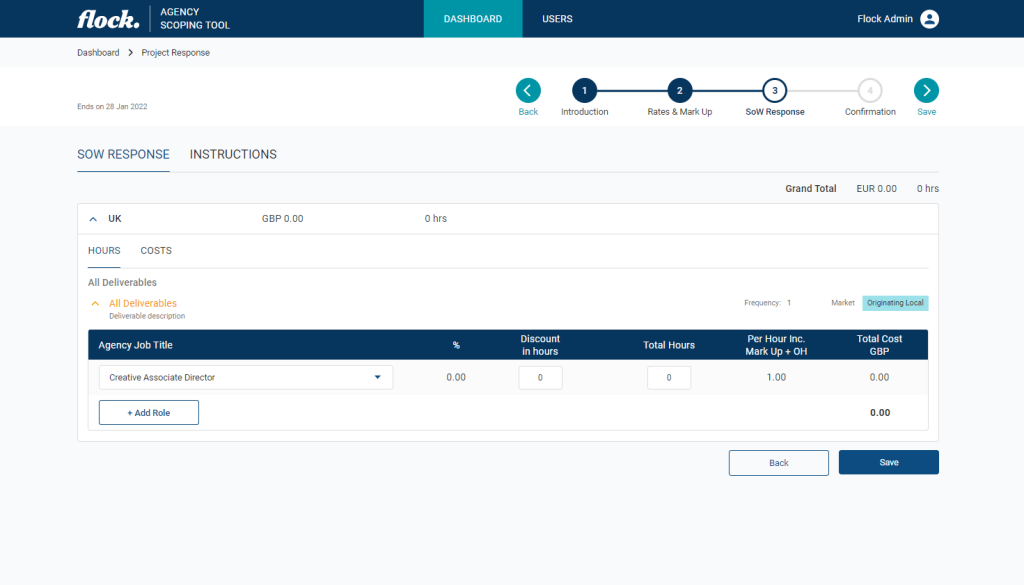The height and width of the screenshot is (585, 1024).
Task: Click the orange All Deliverables title
Action: (x=143, y=304)
